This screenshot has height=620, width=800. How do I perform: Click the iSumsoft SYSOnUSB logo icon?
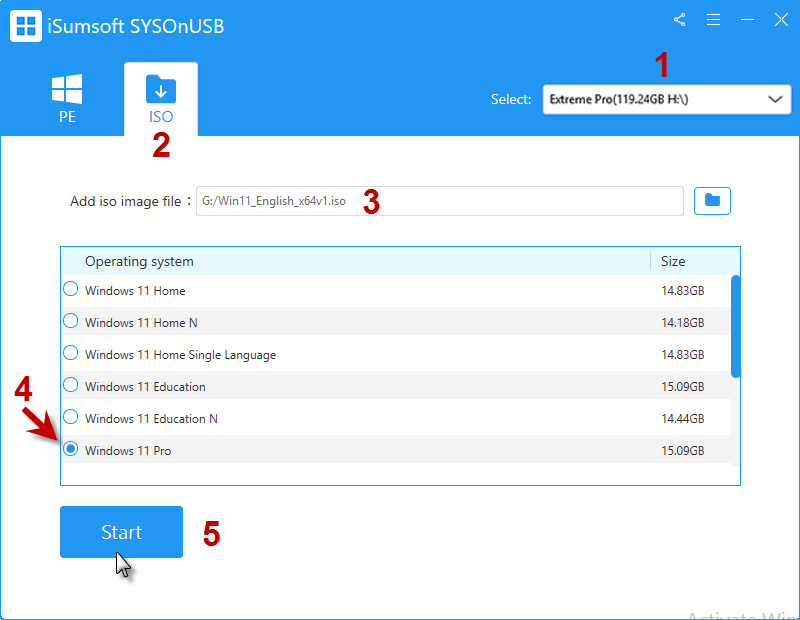26,26
